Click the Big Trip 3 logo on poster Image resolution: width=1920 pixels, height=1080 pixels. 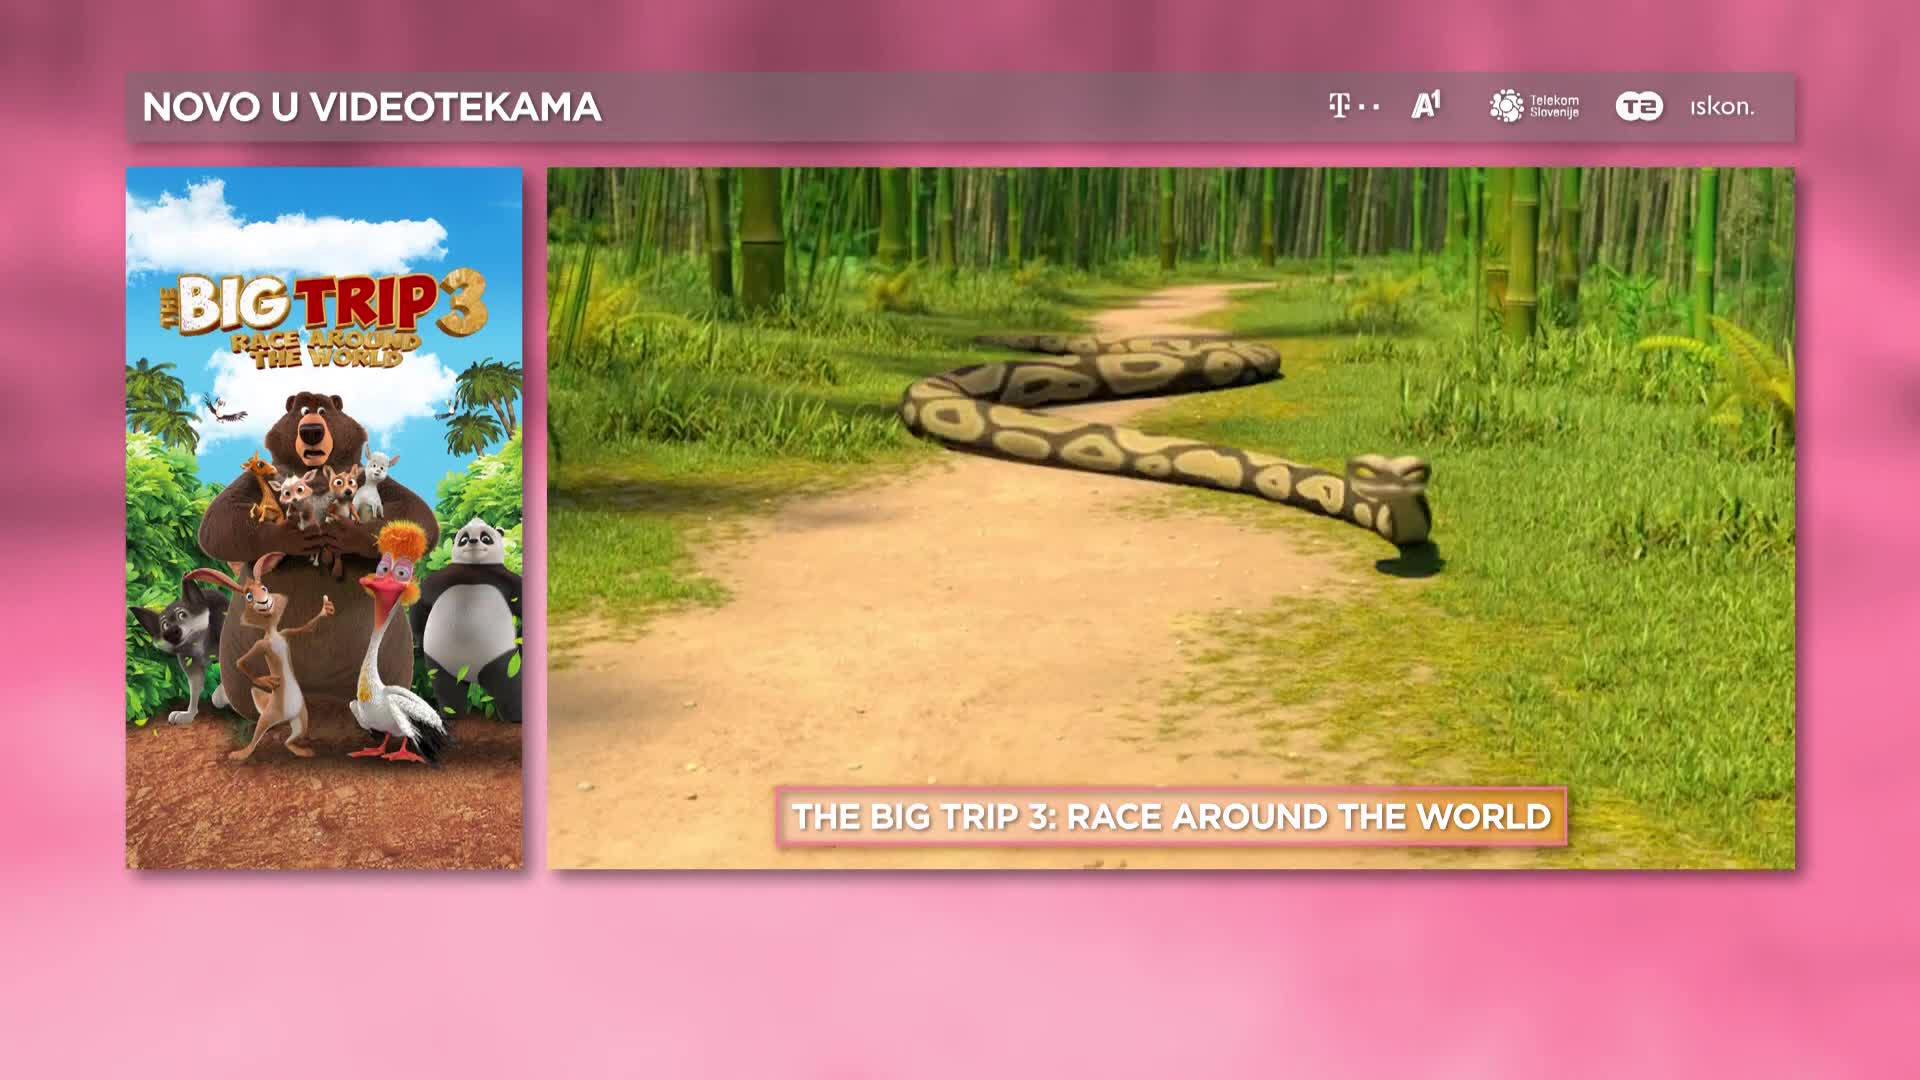point(323,305)
